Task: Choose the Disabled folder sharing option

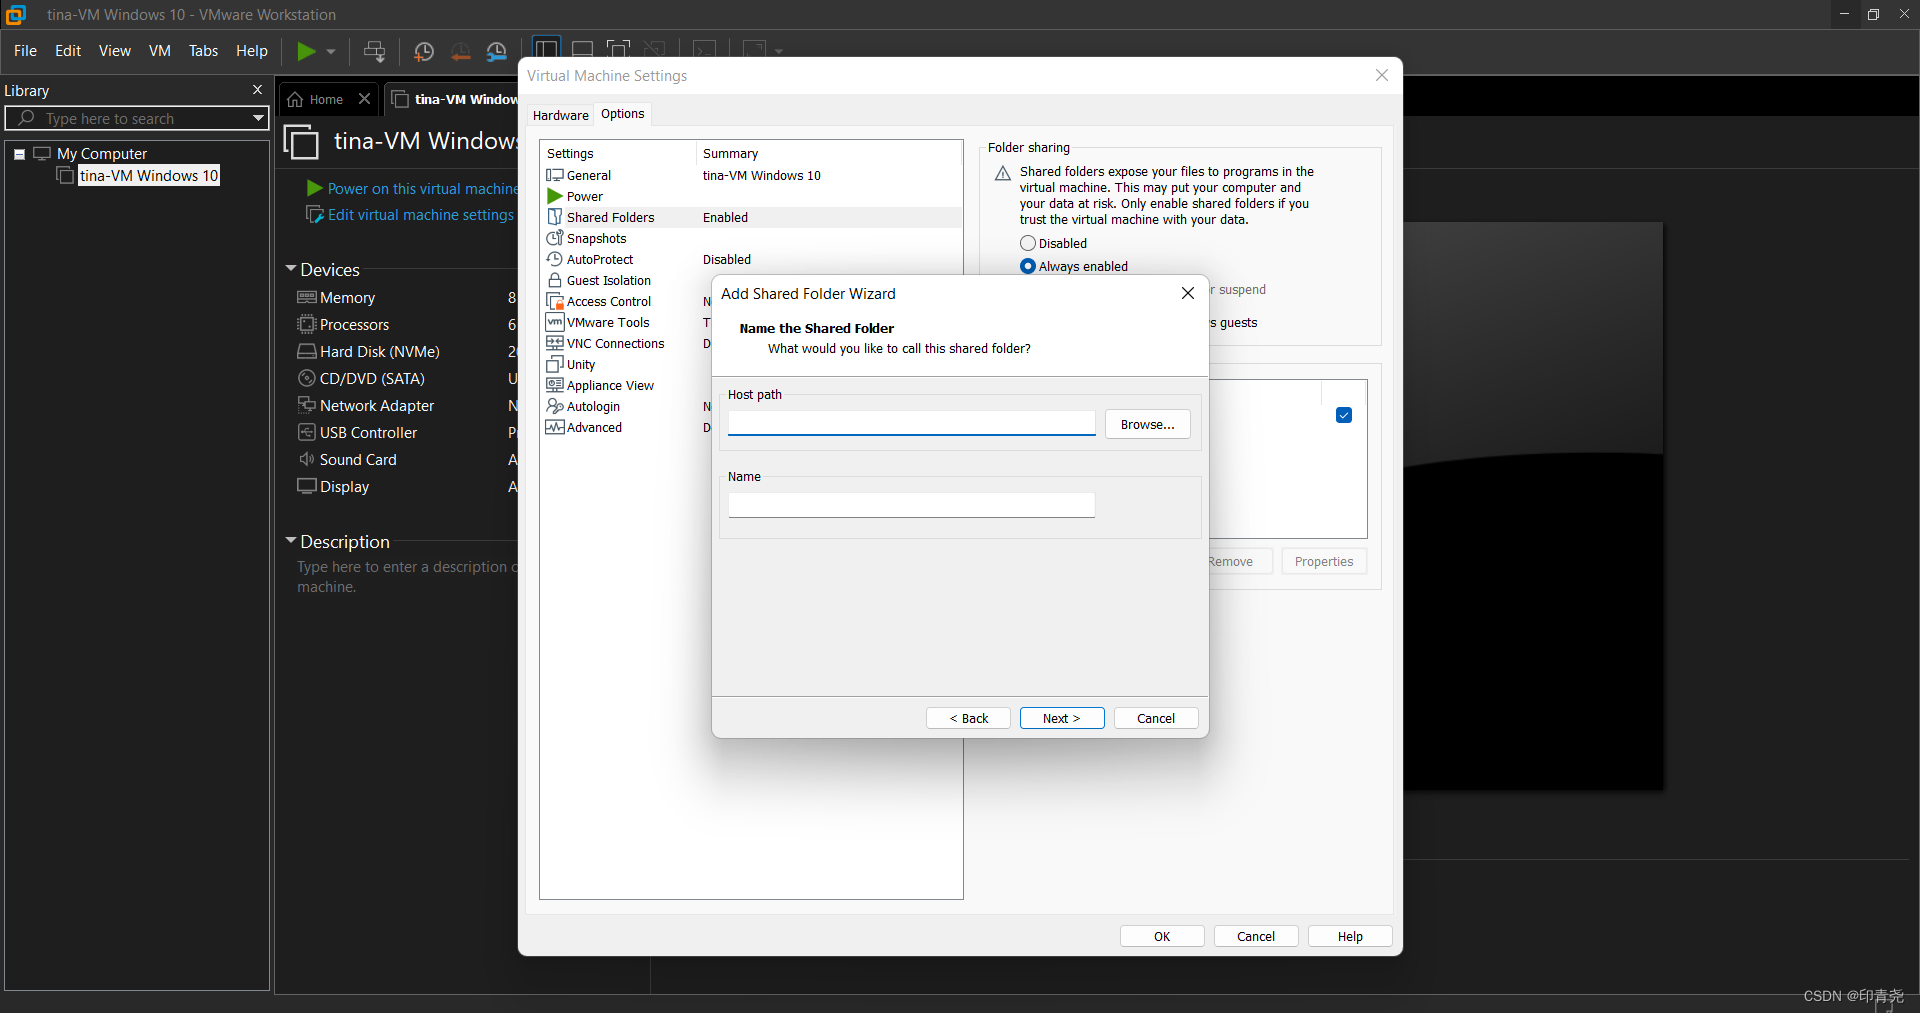Action: pos(1053,243)
